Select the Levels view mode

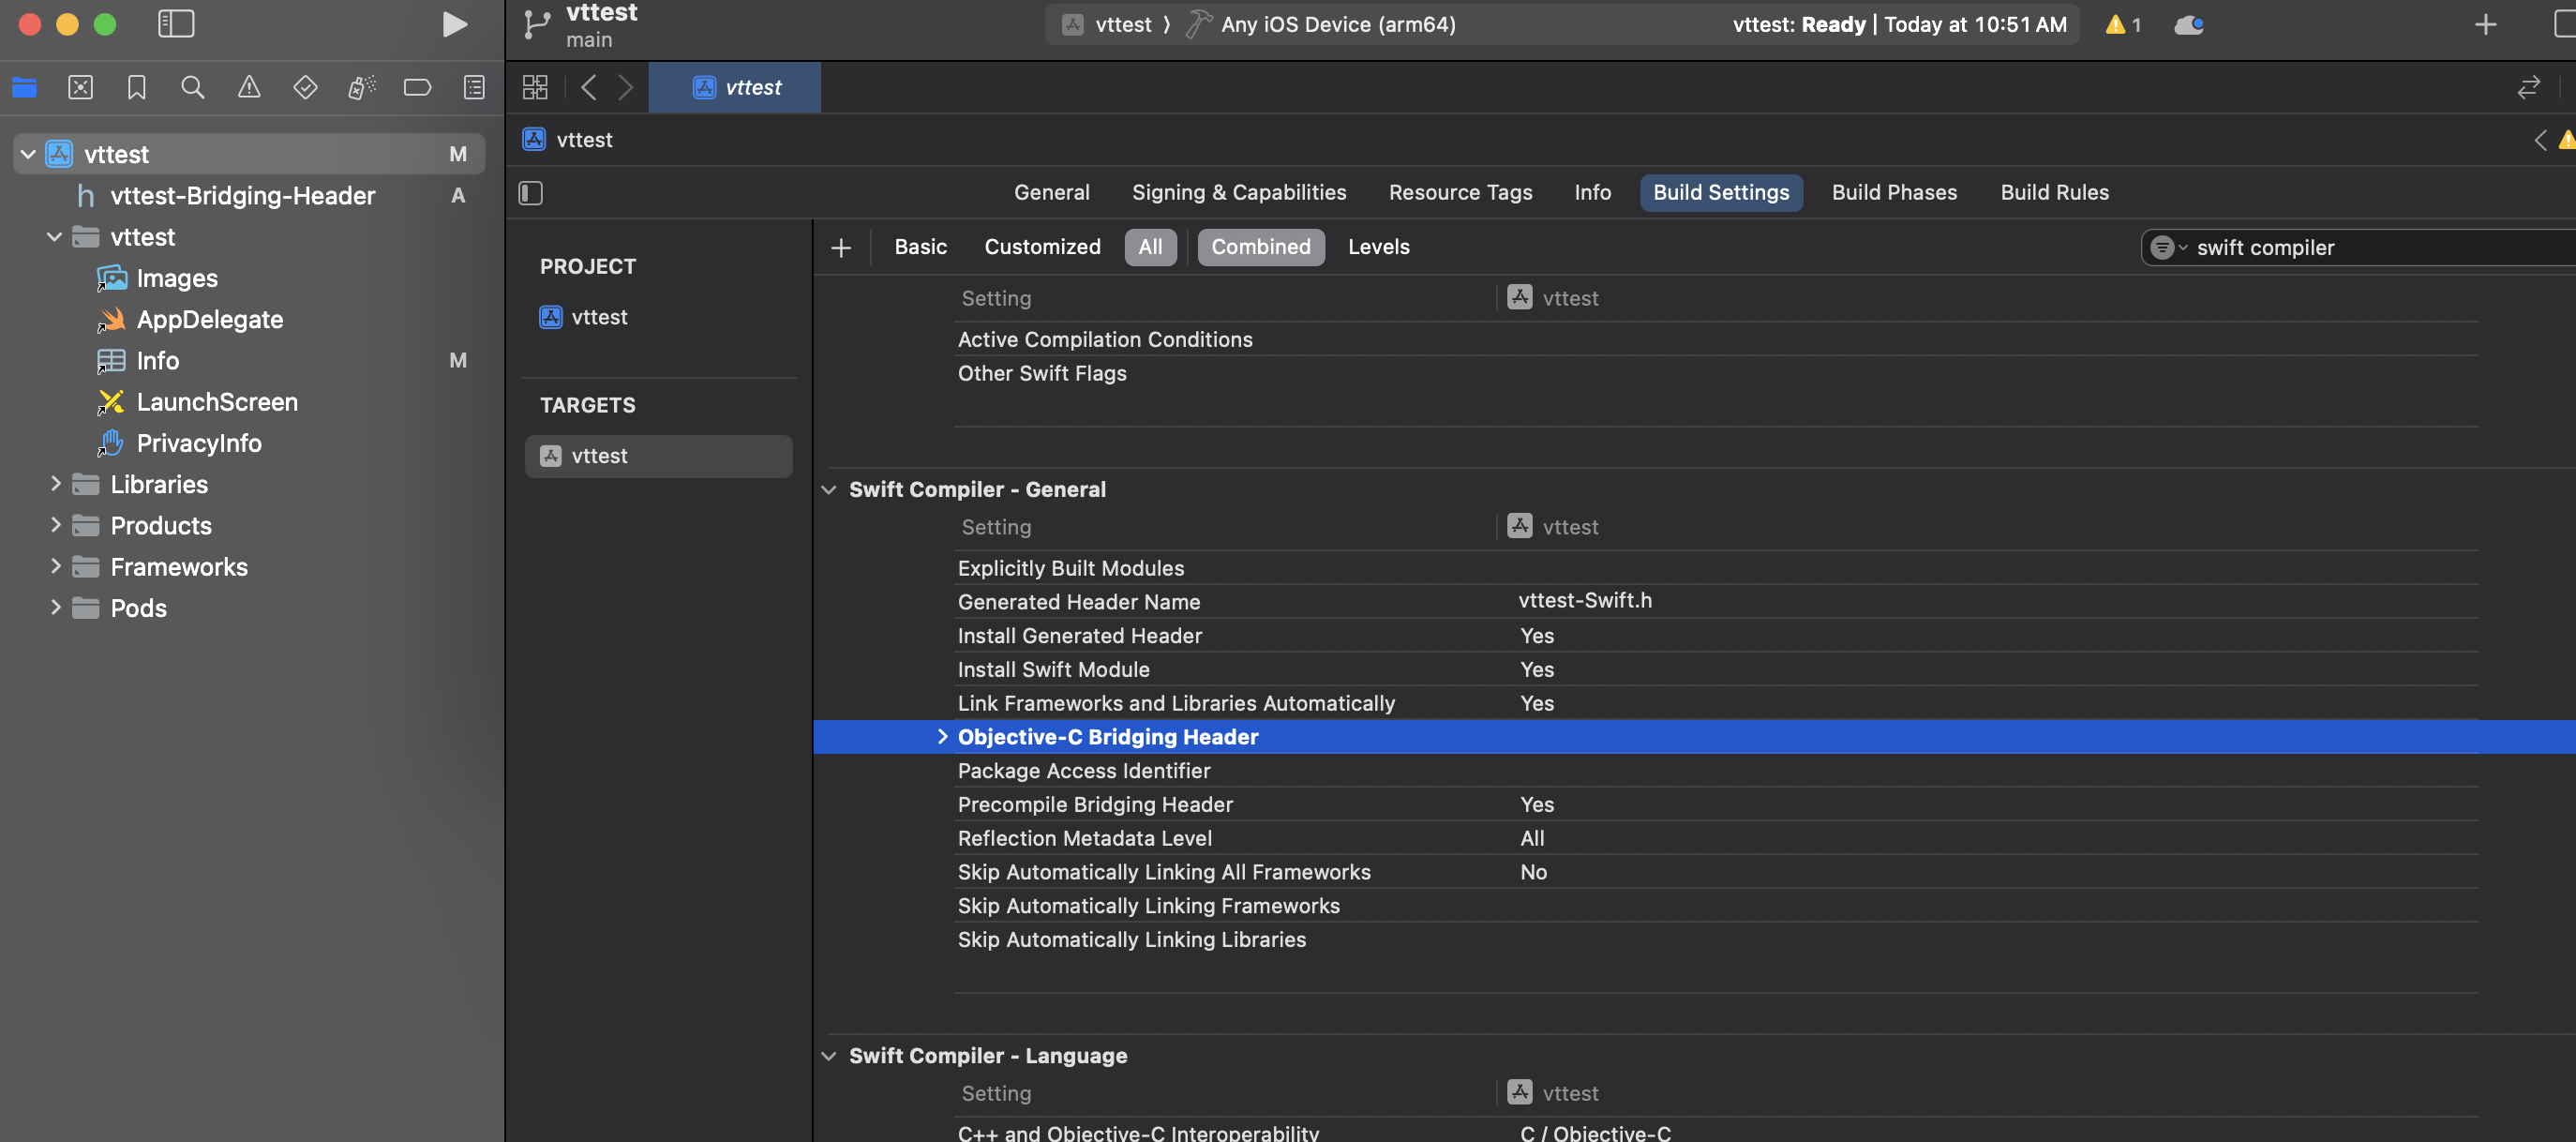click(x=1378, y=247)
